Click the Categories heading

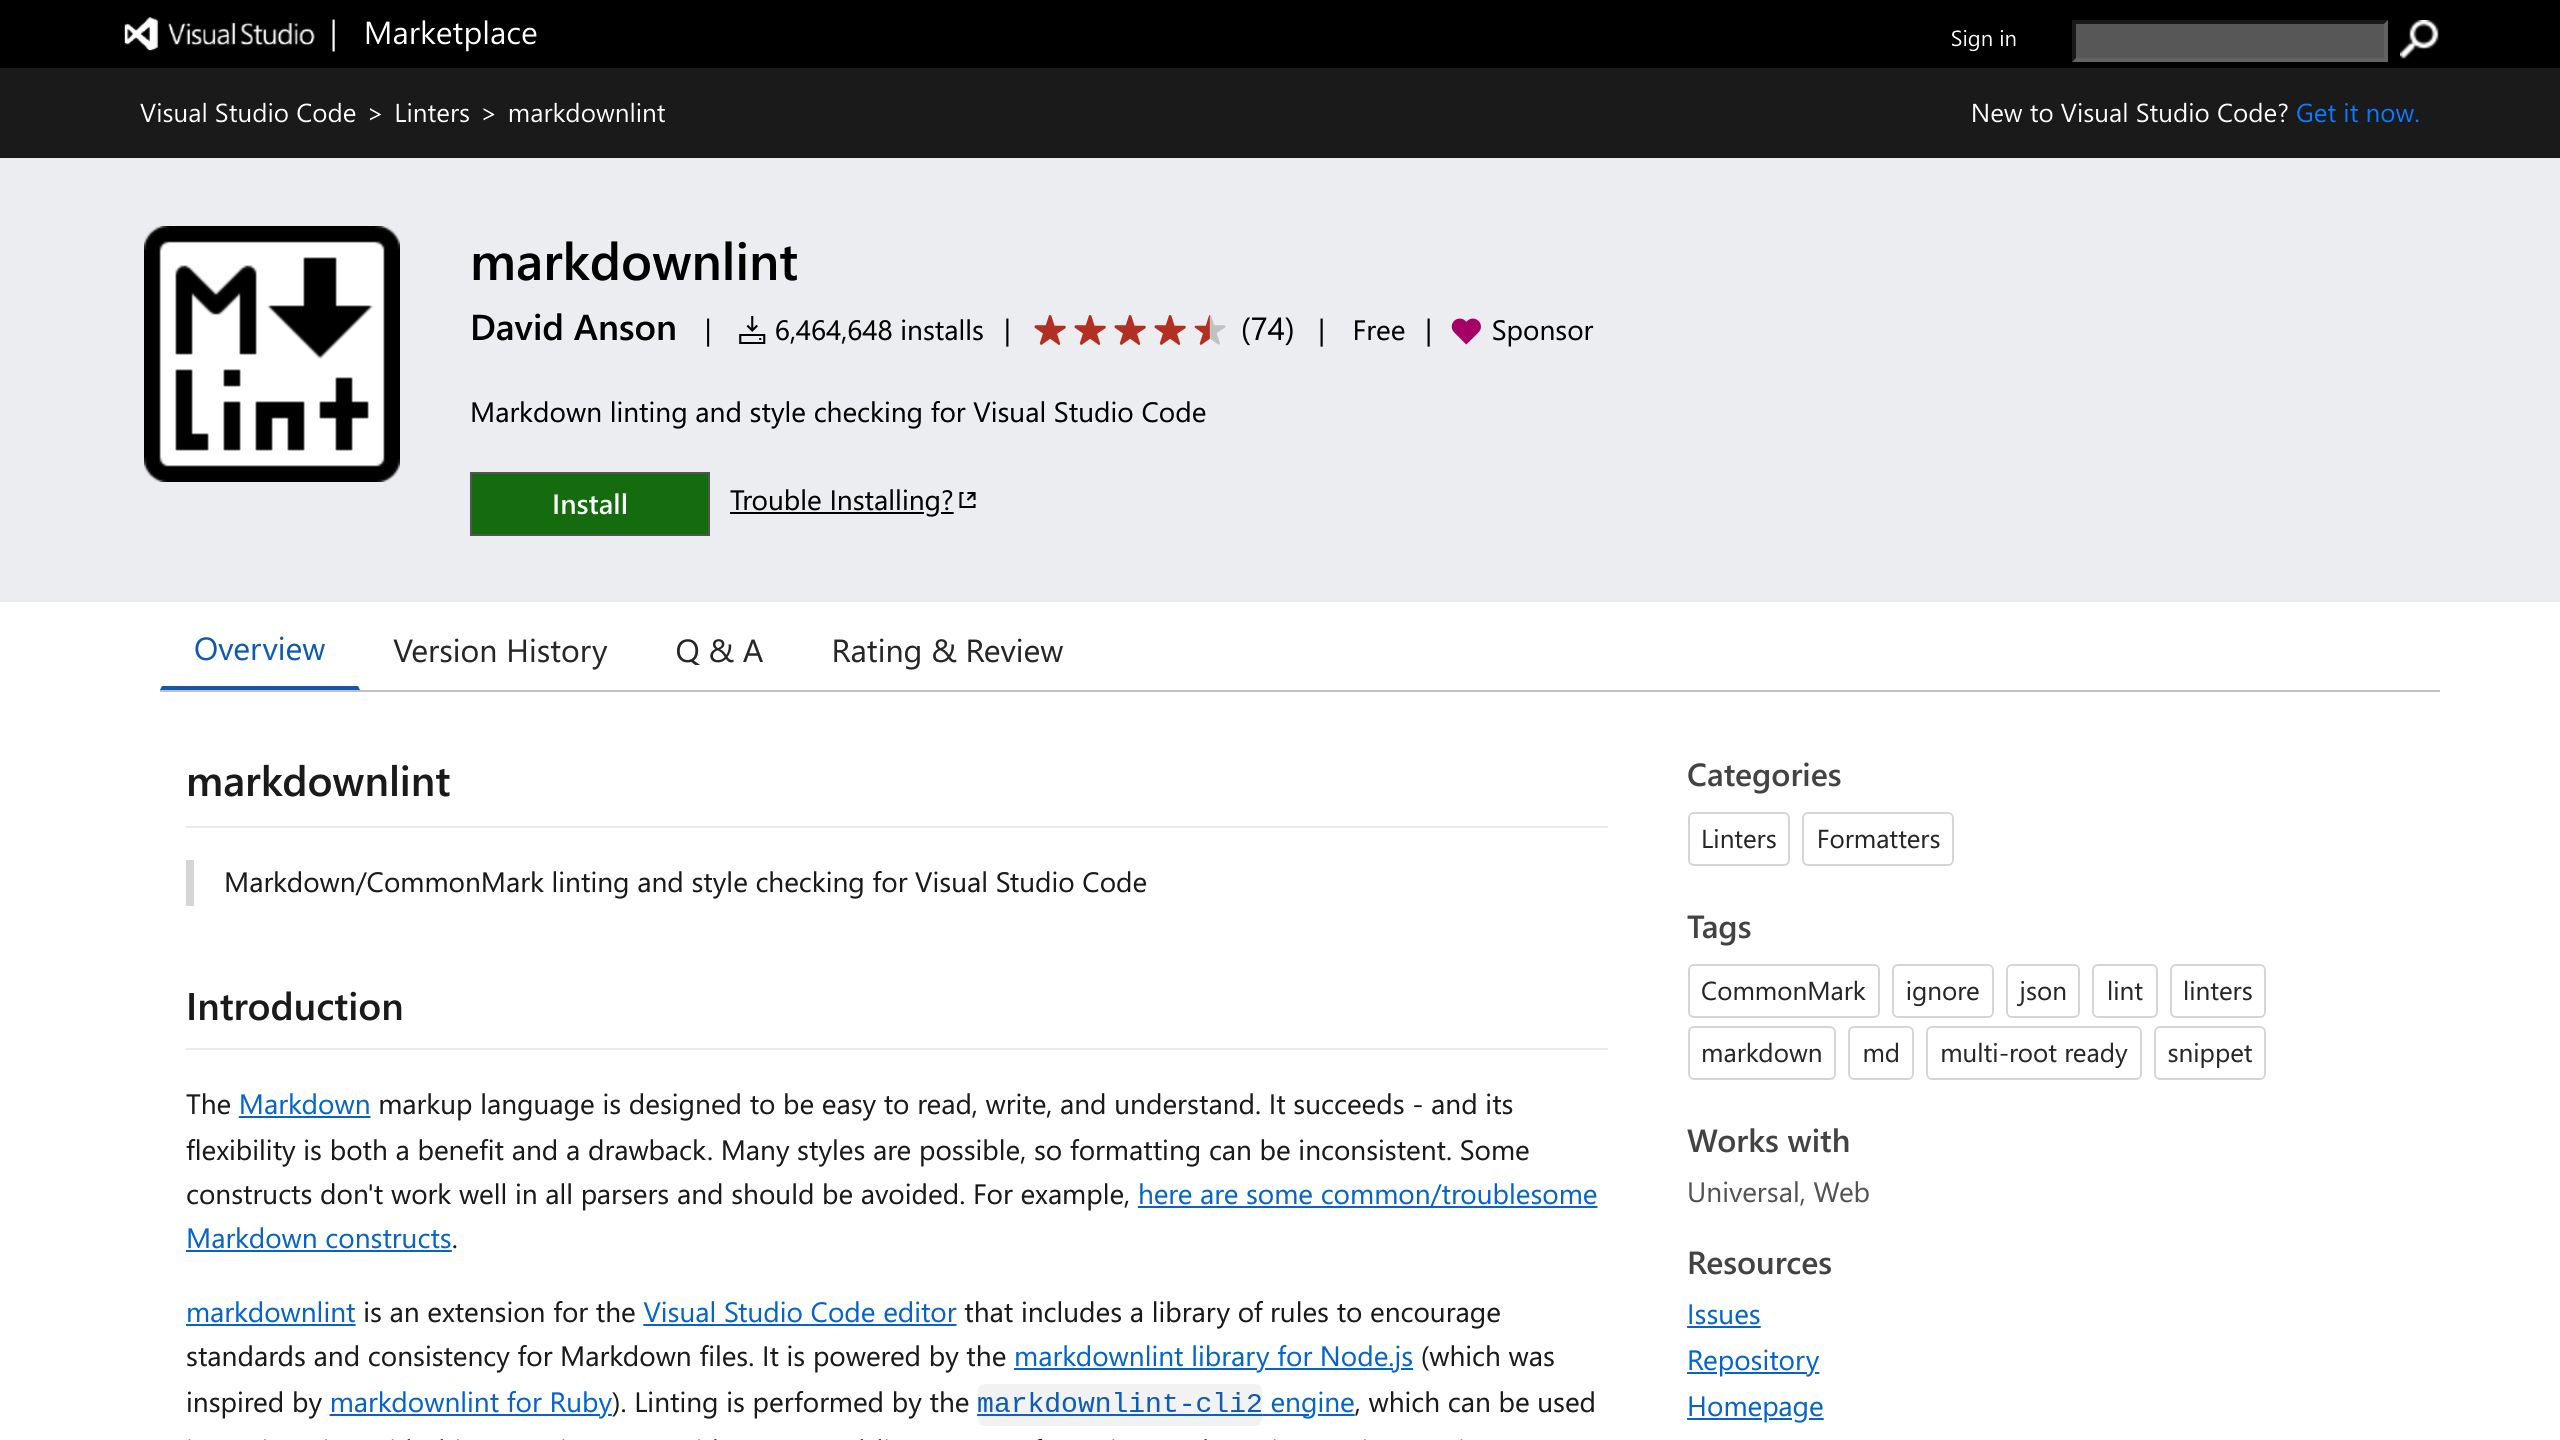pyautogui.click(x=1763, y=775)
